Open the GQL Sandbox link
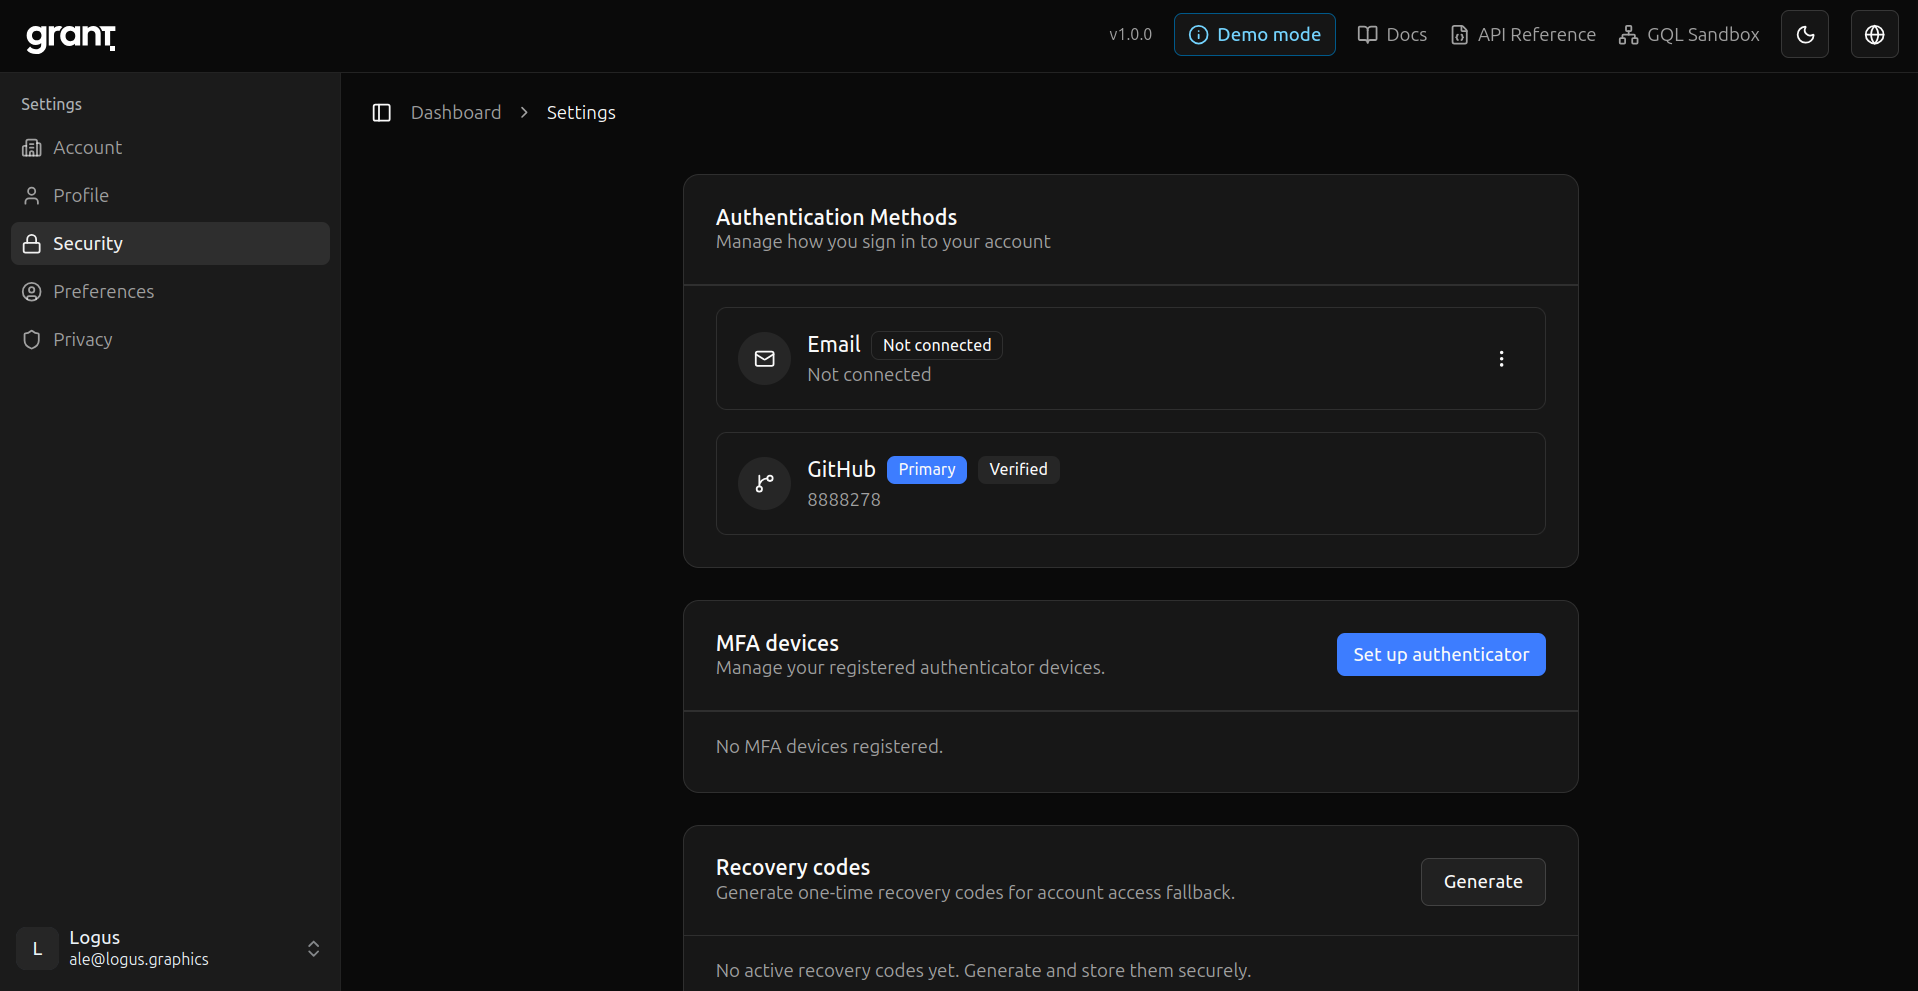Image resolution: width=1918 pixels, height=991 pixels. (1689, 35)
